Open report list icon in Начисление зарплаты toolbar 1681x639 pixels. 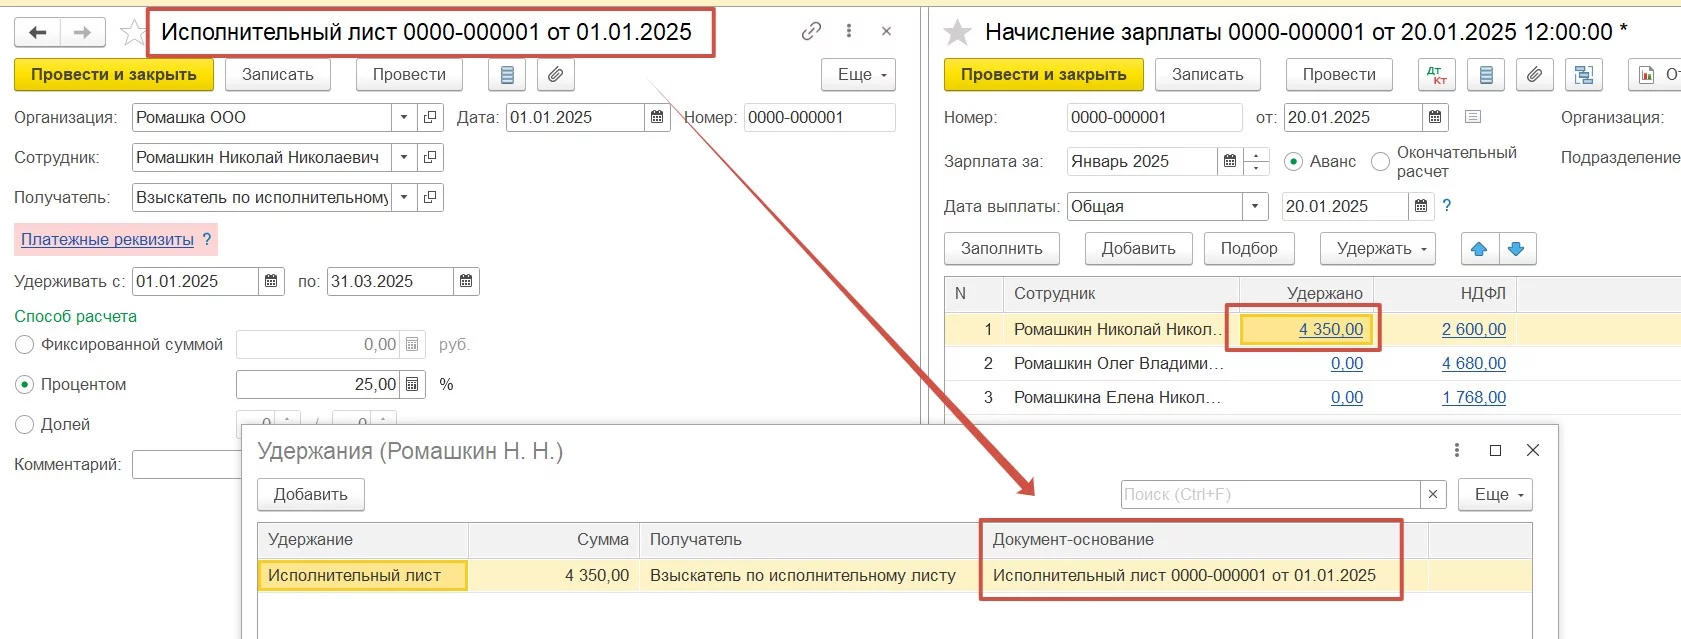click(1486, 75)
